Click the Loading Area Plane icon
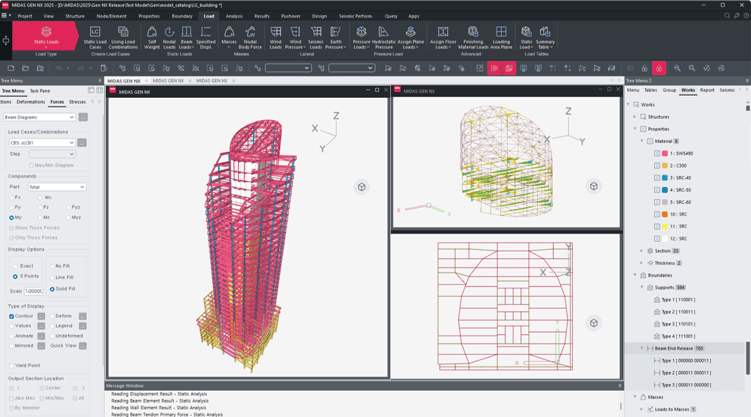 (501, 37)
